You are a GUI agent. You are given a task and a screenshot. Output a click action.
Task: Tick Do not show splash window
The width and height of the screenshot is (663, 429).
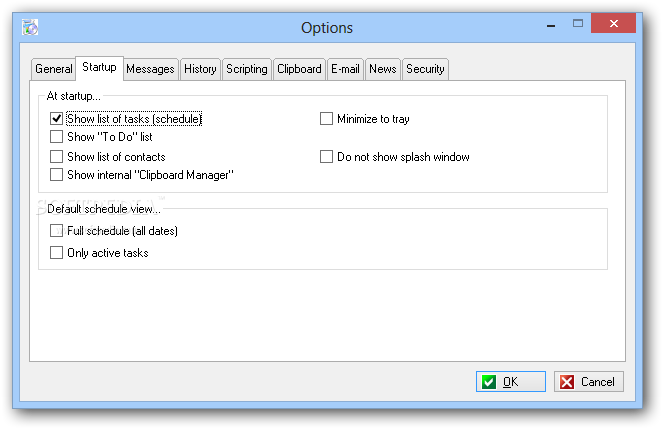(x=327, y=157)
